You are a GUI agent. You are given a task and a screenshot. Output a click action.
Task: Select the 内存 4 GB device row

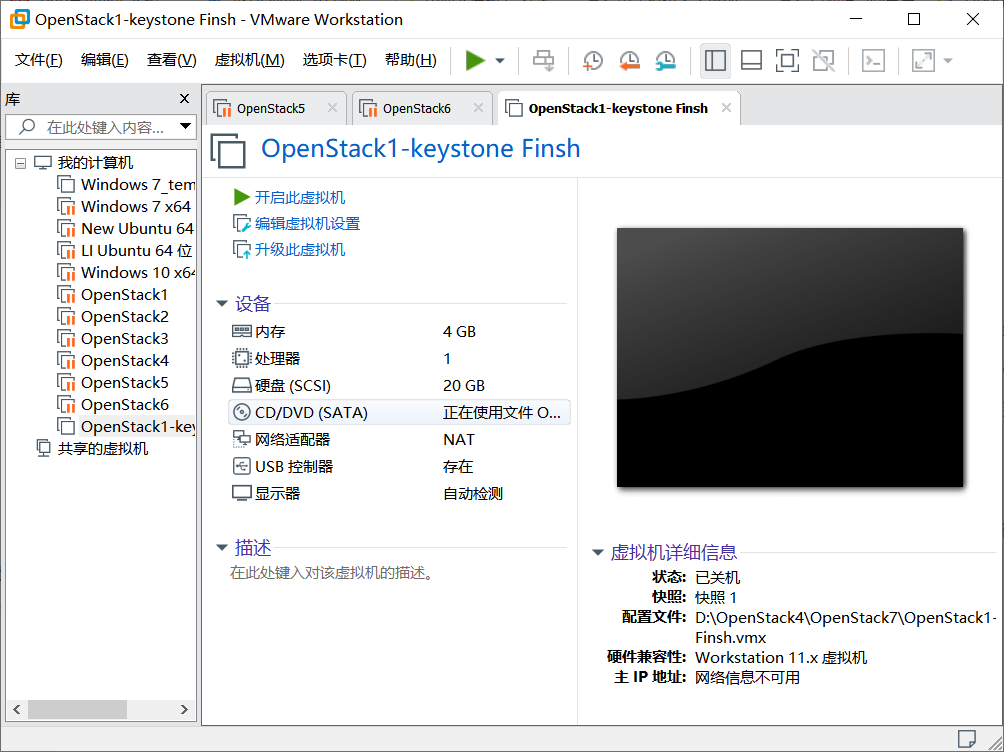399,332
